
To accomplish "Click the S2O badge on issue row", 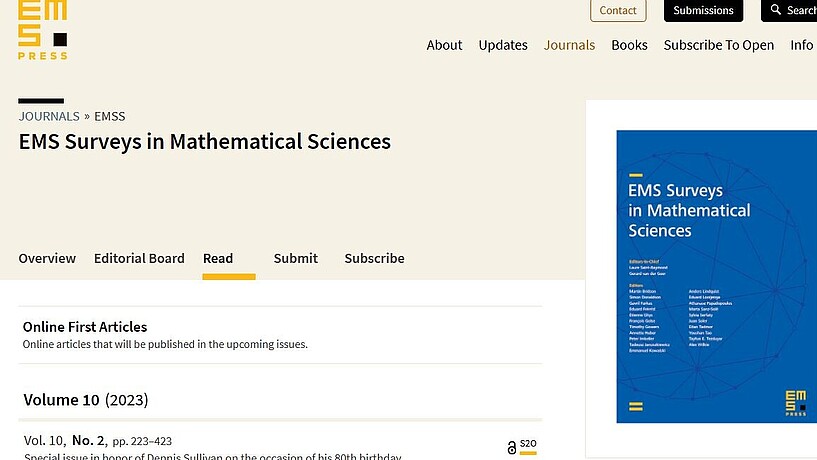I will click(x=528, y=446).
